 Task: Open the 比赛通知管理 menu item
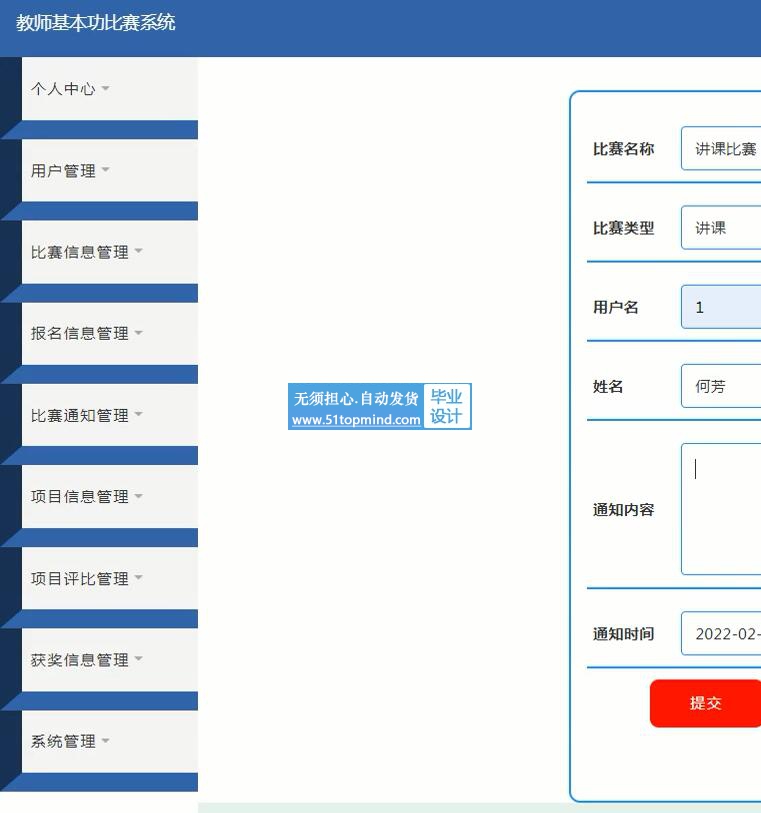[x=109, y=415]
